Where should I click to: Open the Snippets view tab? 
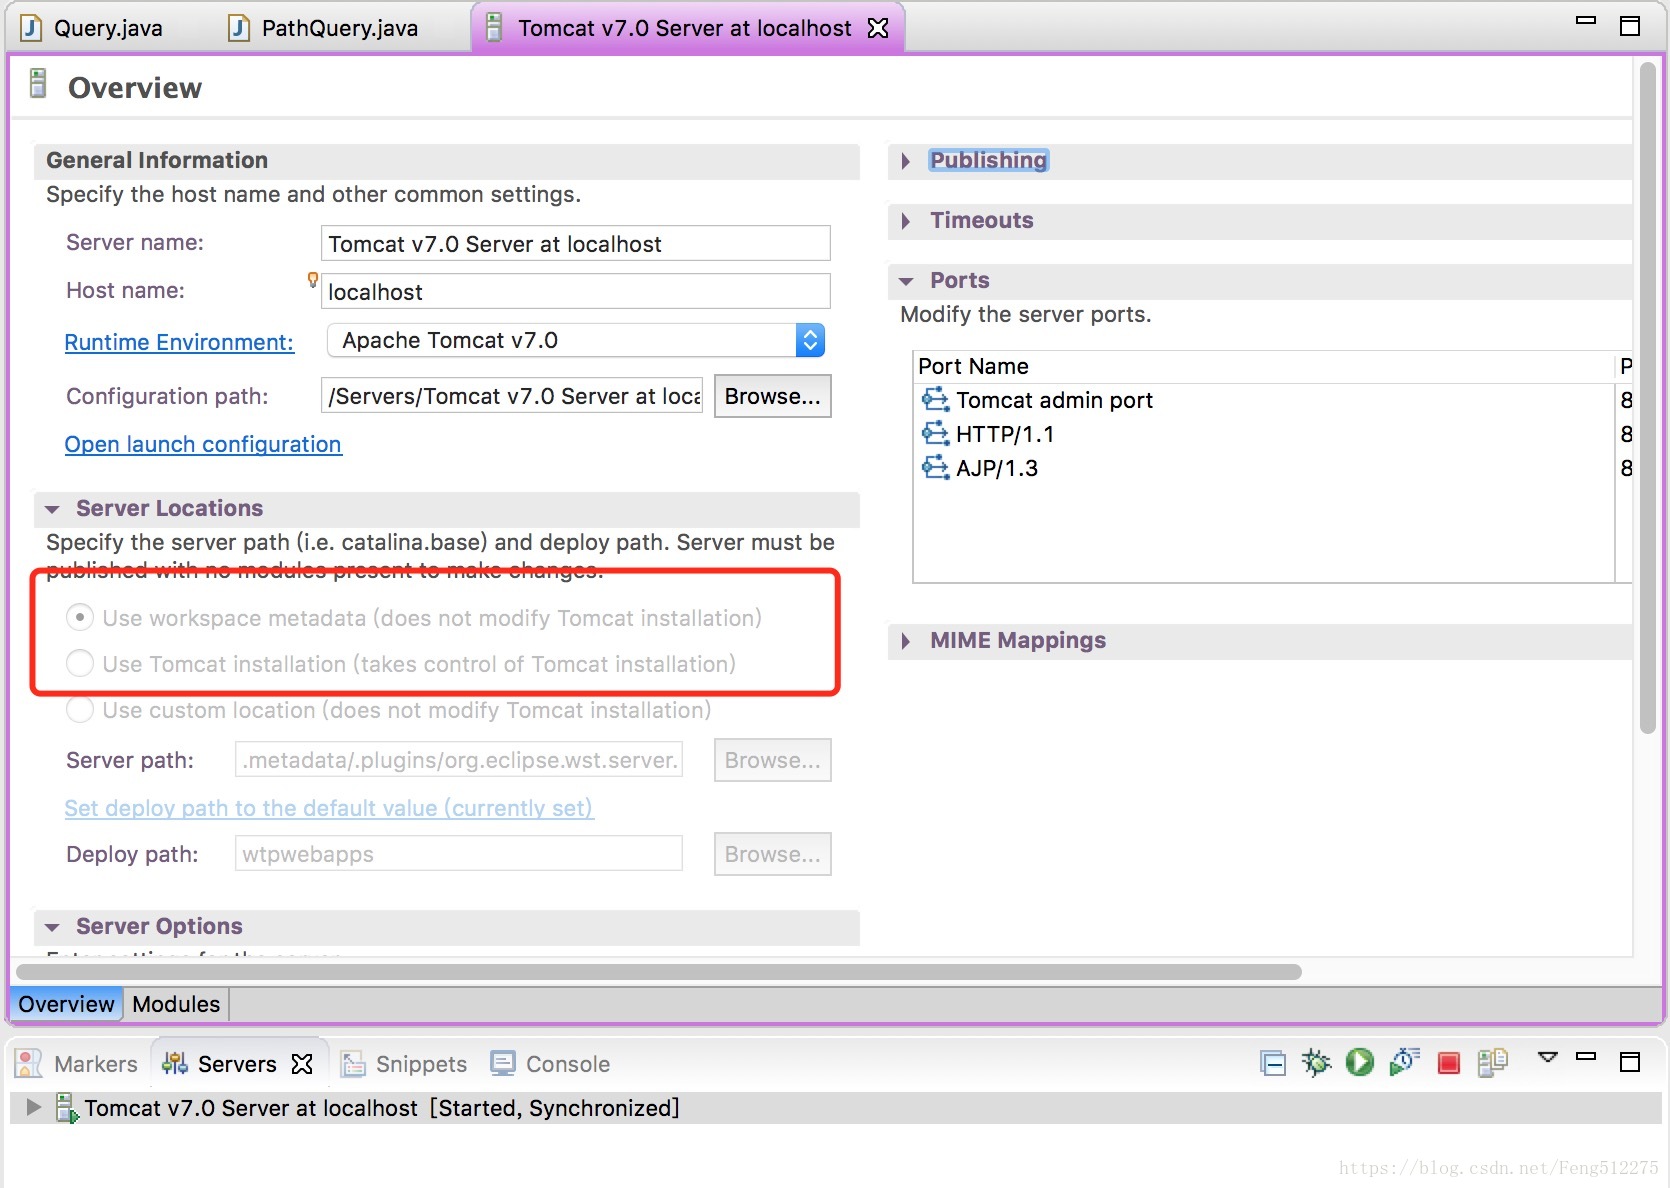click(405, 1064)
